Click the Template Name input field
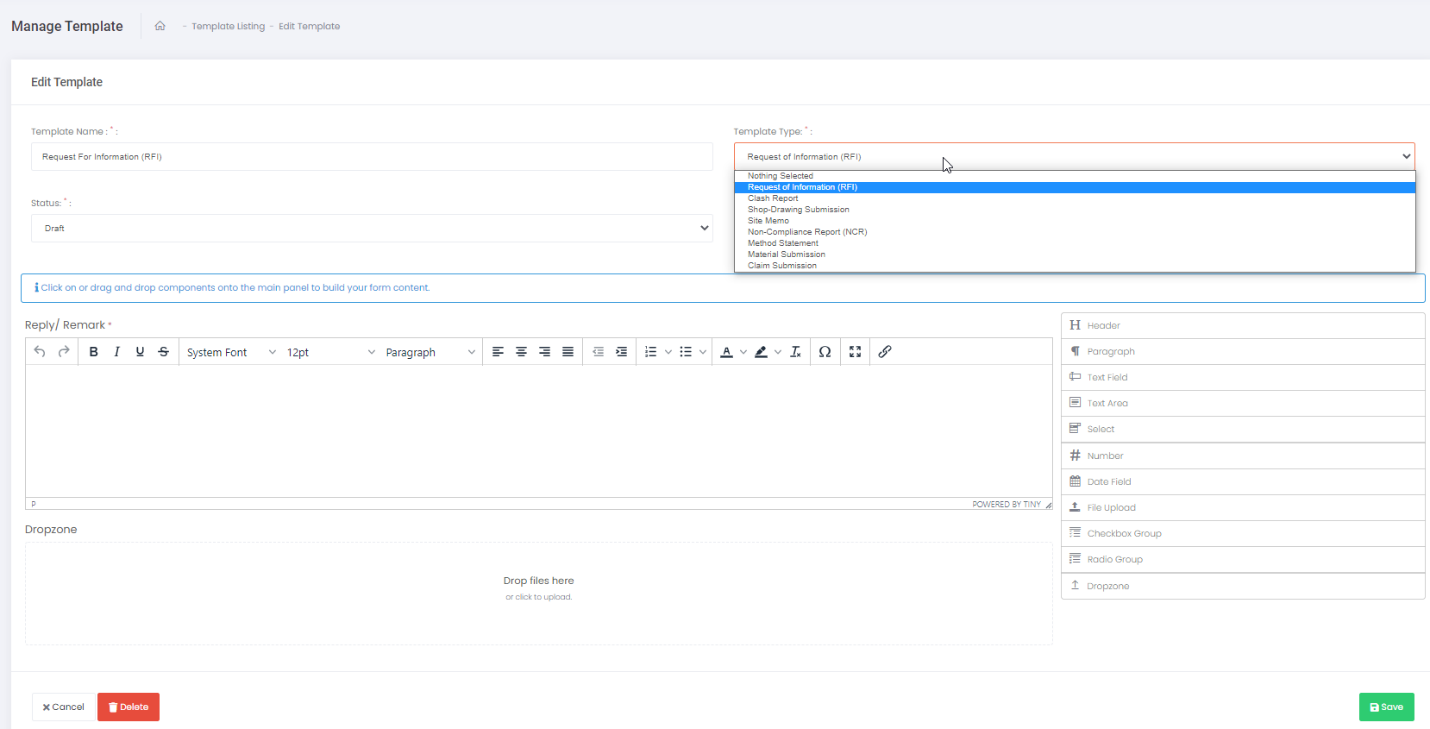Screen dimensions: 1430x729 point(371,157)
